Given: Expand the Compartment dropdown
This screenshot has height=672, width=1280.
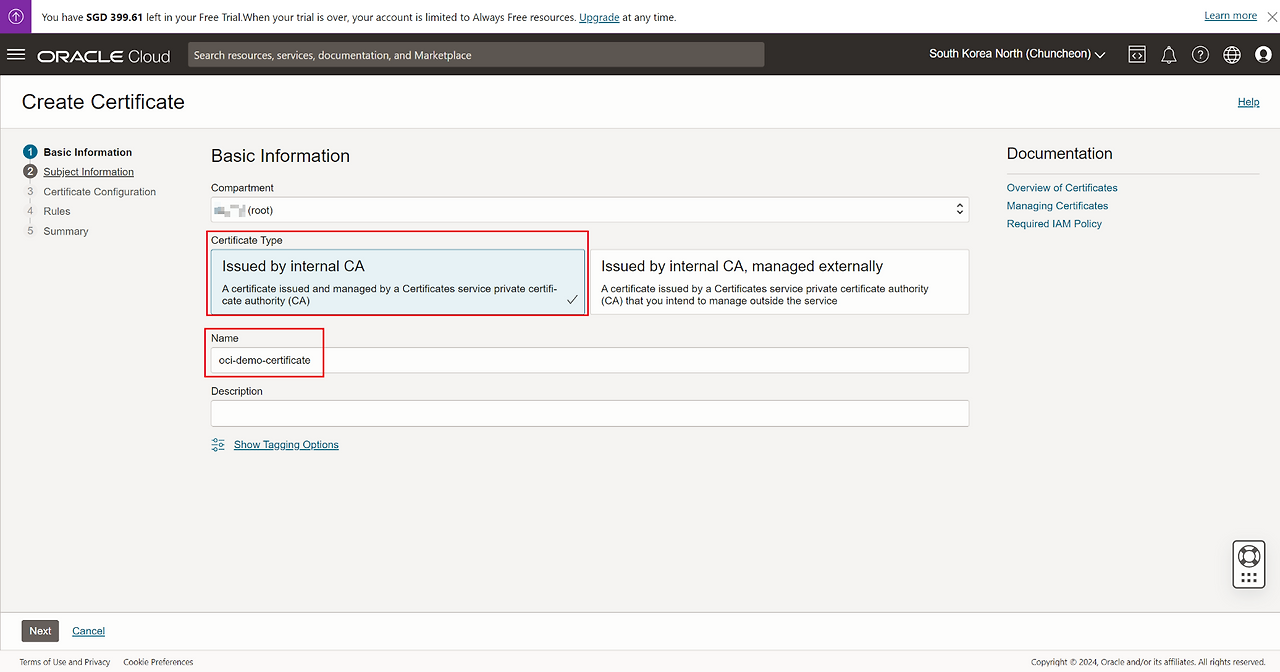Looking at the screenshot, I should point(589,209).
